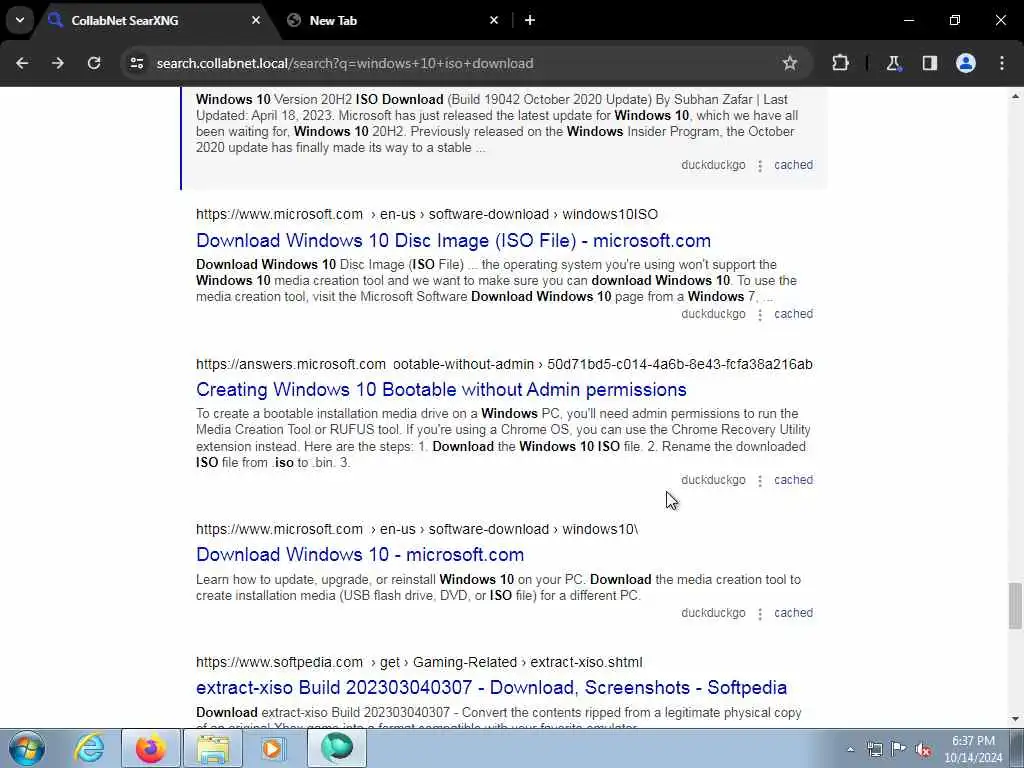
Task: Click the answers.microsoft.com URL text
Action: tap(504, 364)
